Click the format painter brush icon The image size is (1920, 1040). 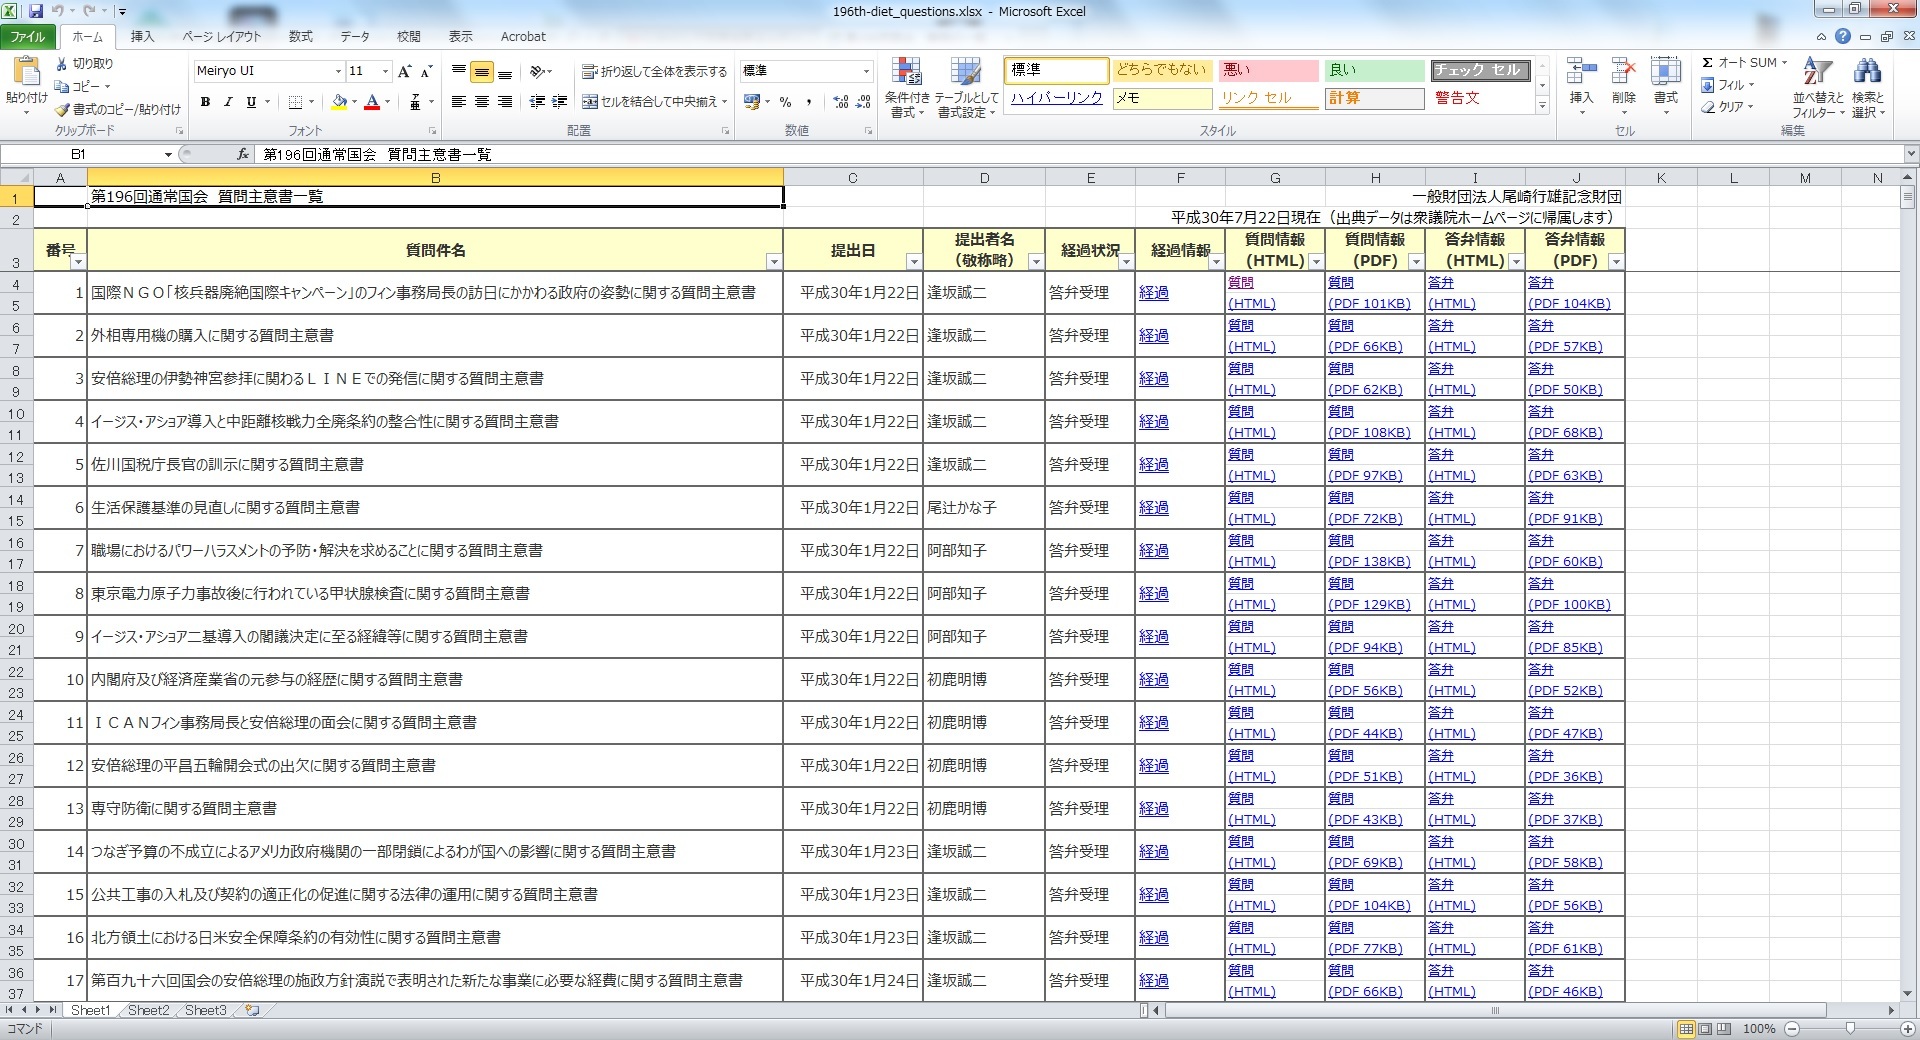click(x=62, y=110)
